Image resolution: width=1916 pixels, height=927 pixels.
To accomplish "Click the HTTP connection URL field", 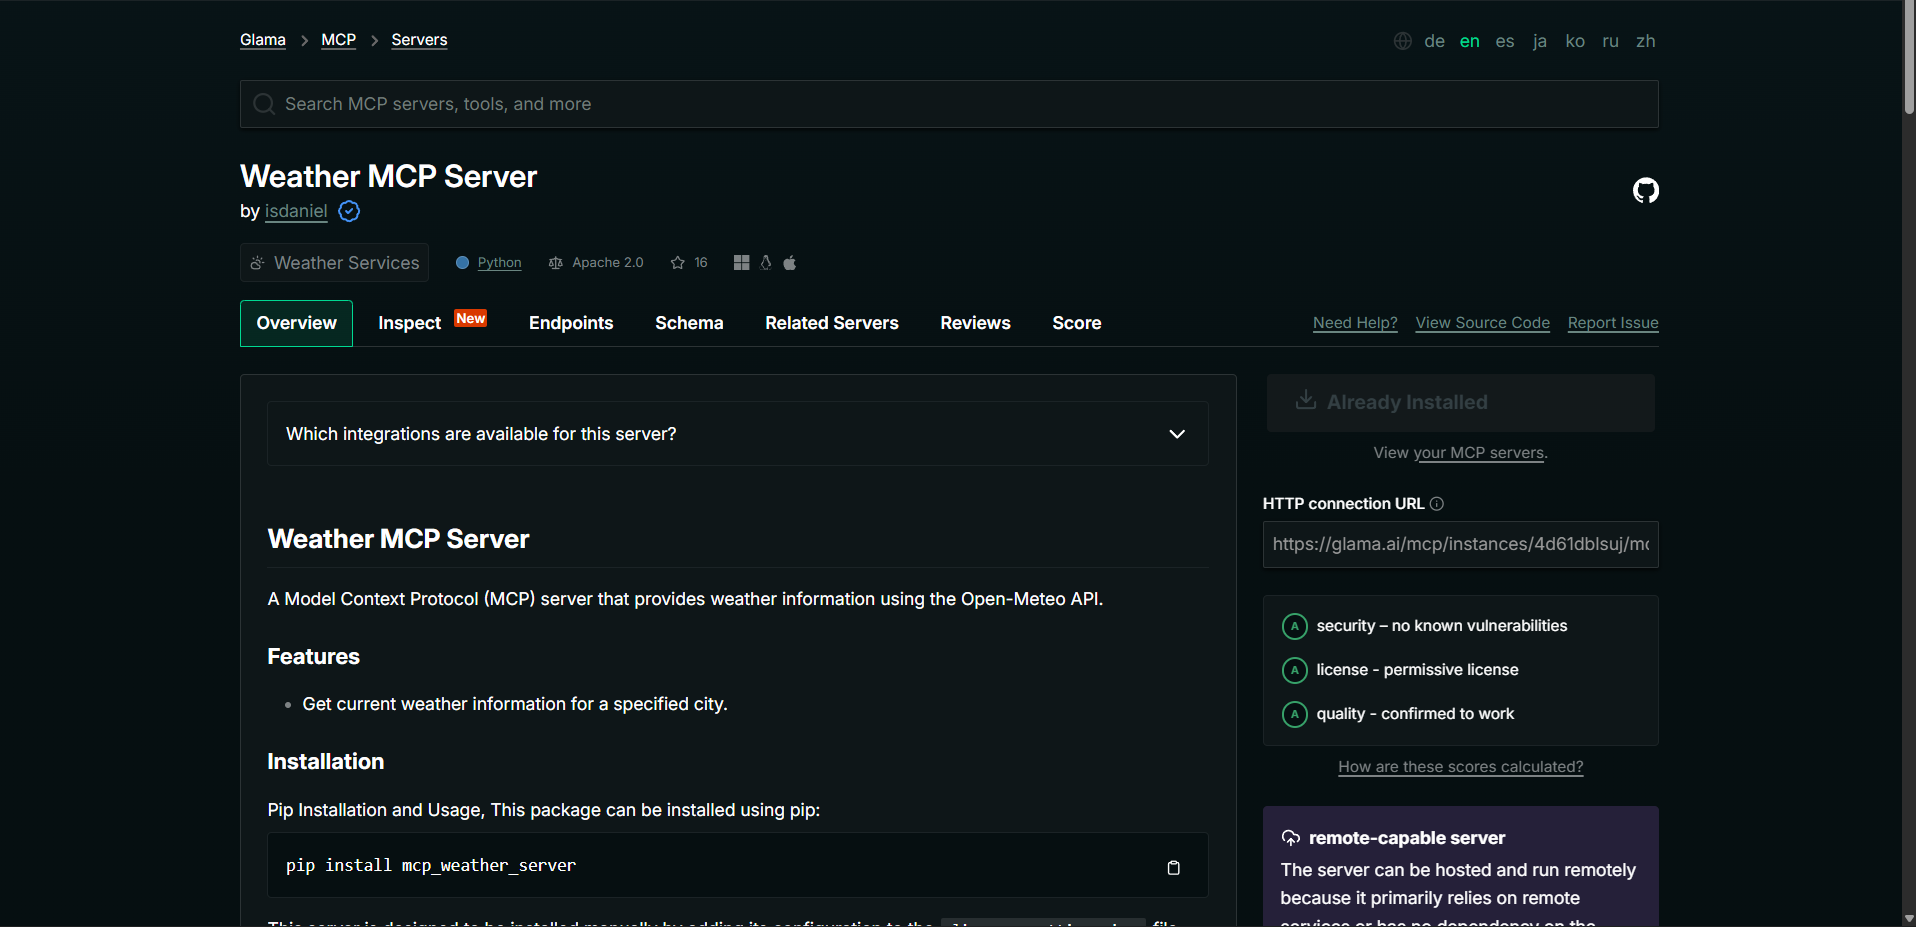I will pyautogui.click(x=1460, y=544).
